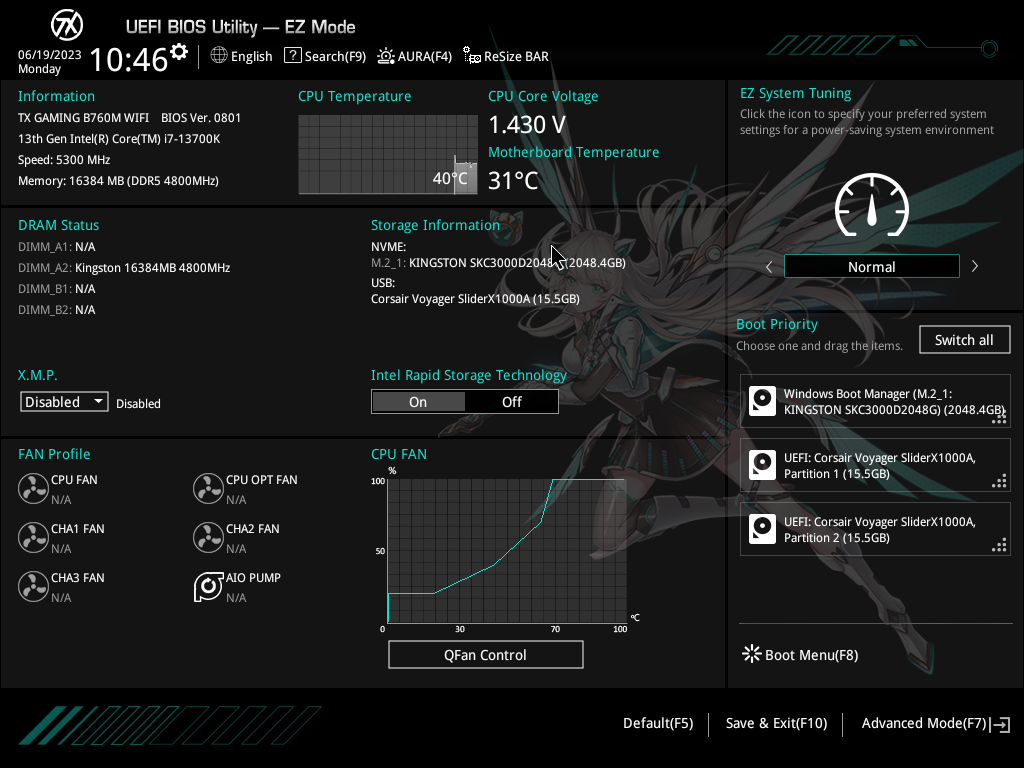Click the EZ System Tuning gauge icon

point(871,208)
